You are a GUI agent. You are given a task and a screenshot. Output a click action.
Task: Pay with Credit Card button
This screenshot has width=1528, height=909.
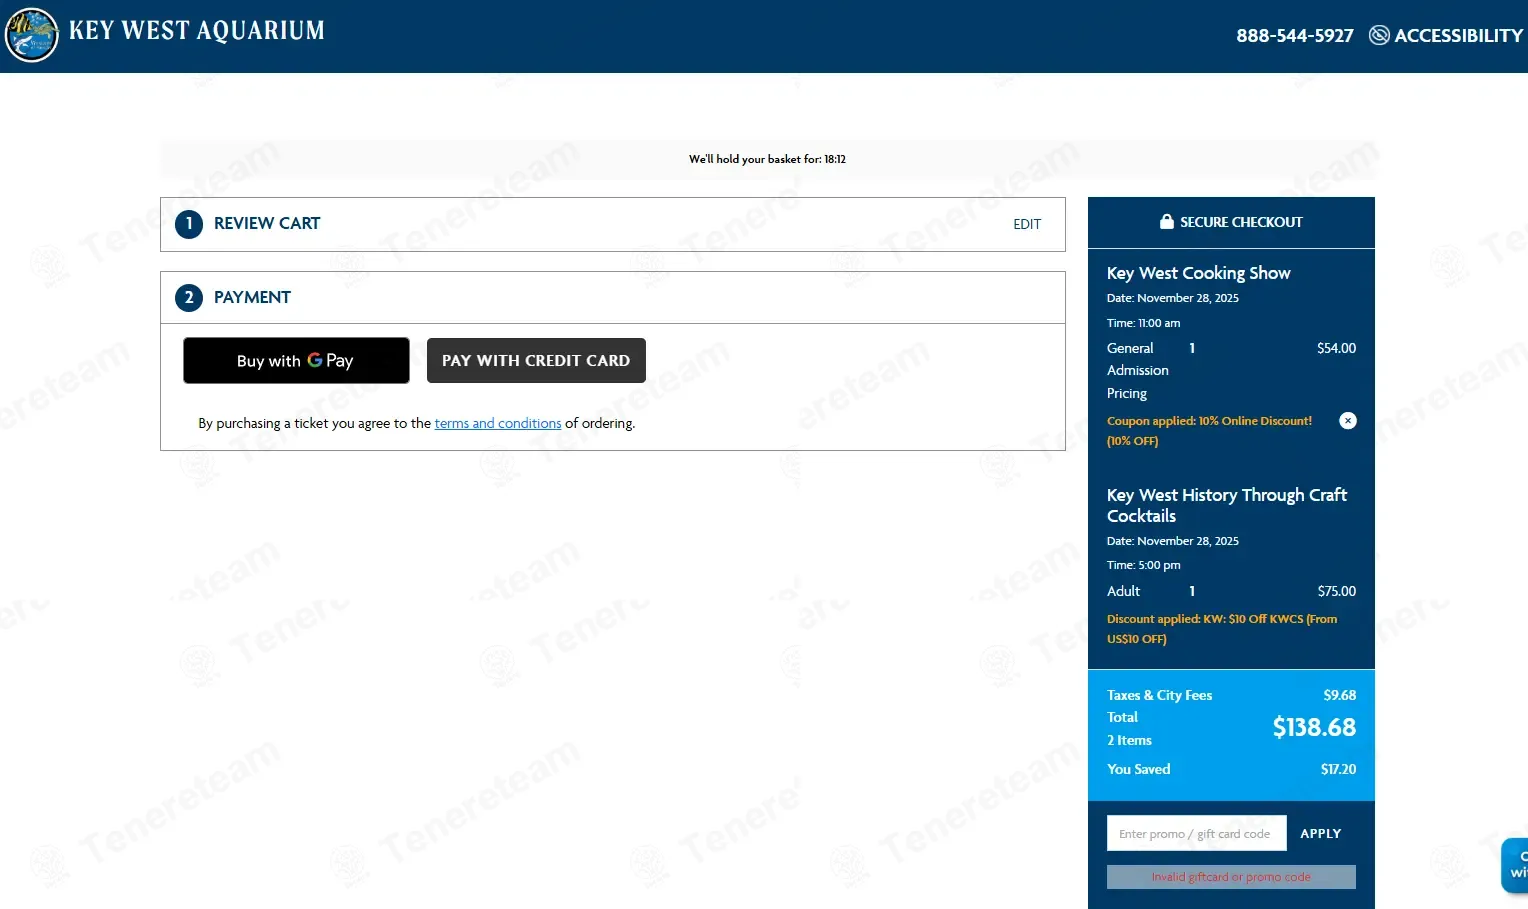[536, 360]
